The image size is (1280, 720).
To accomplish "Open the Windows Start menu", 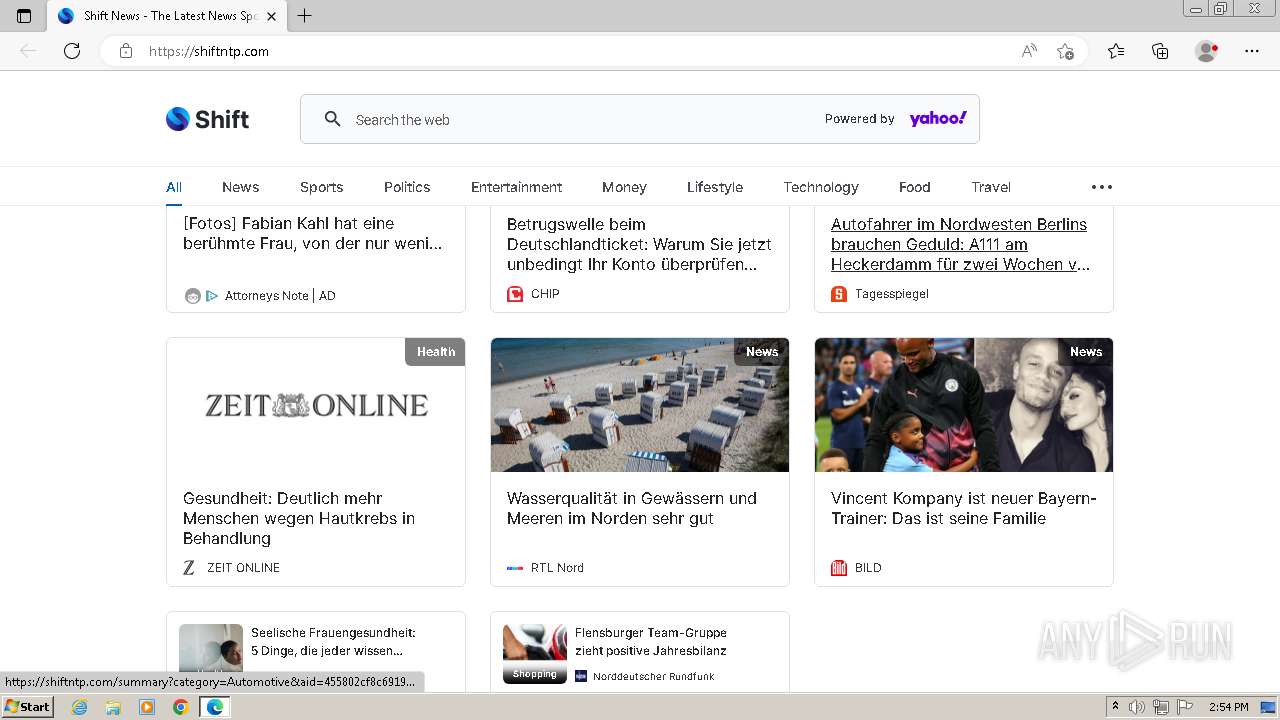I will pos(27,707).
